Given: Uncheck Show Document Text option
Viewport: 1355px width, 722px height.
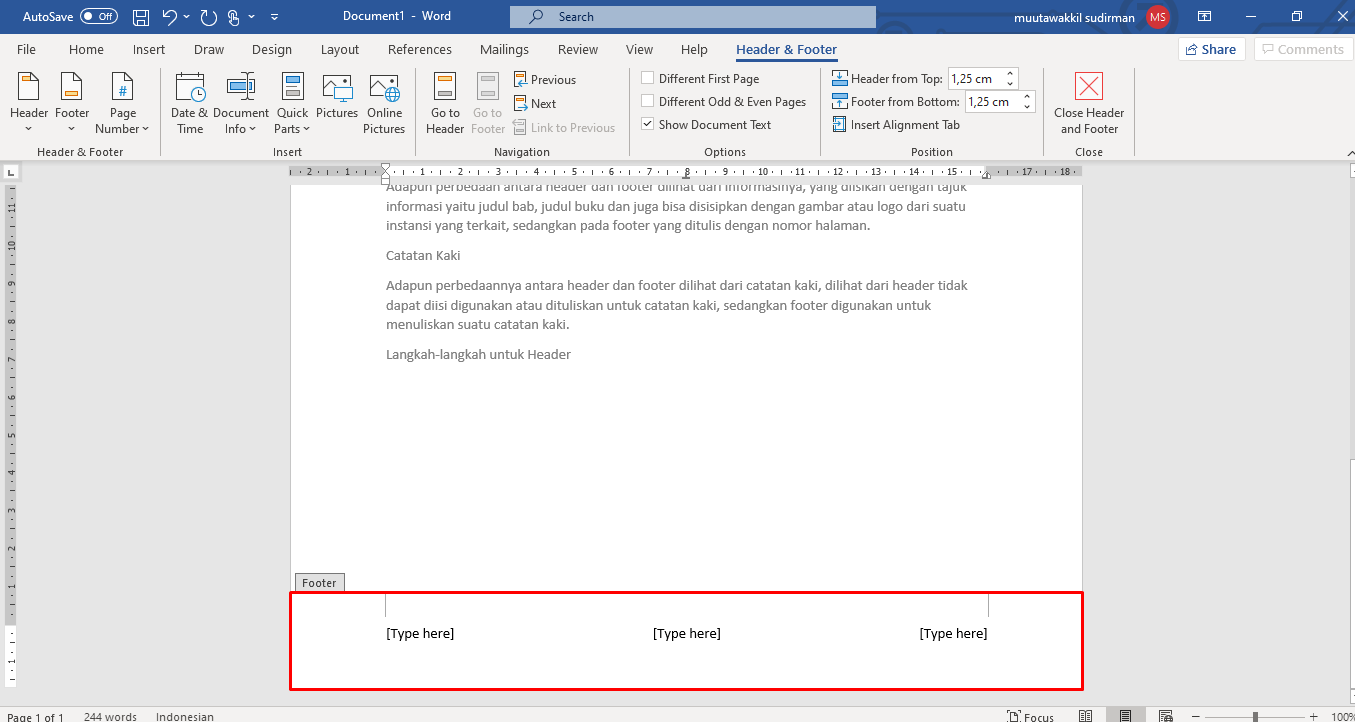Looking at the screenshot, I should click(648, 125).
